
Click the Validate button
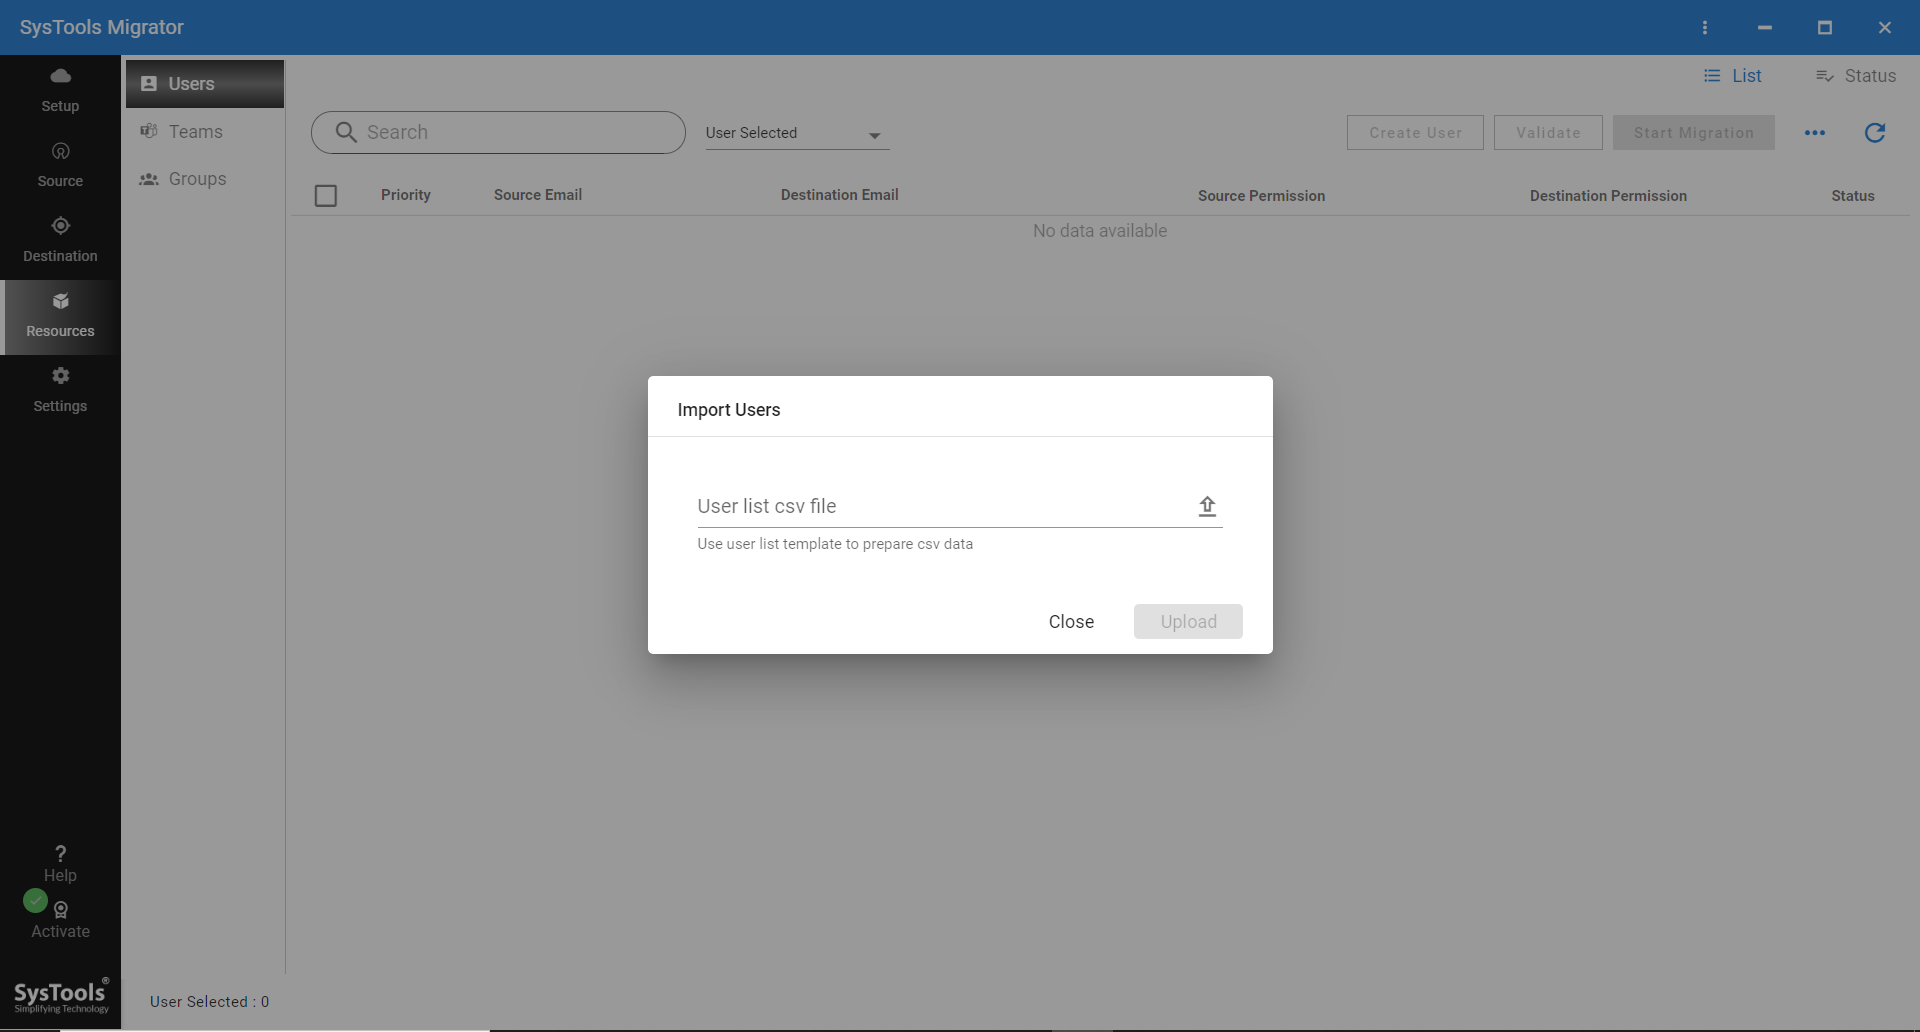point(1548,133)
